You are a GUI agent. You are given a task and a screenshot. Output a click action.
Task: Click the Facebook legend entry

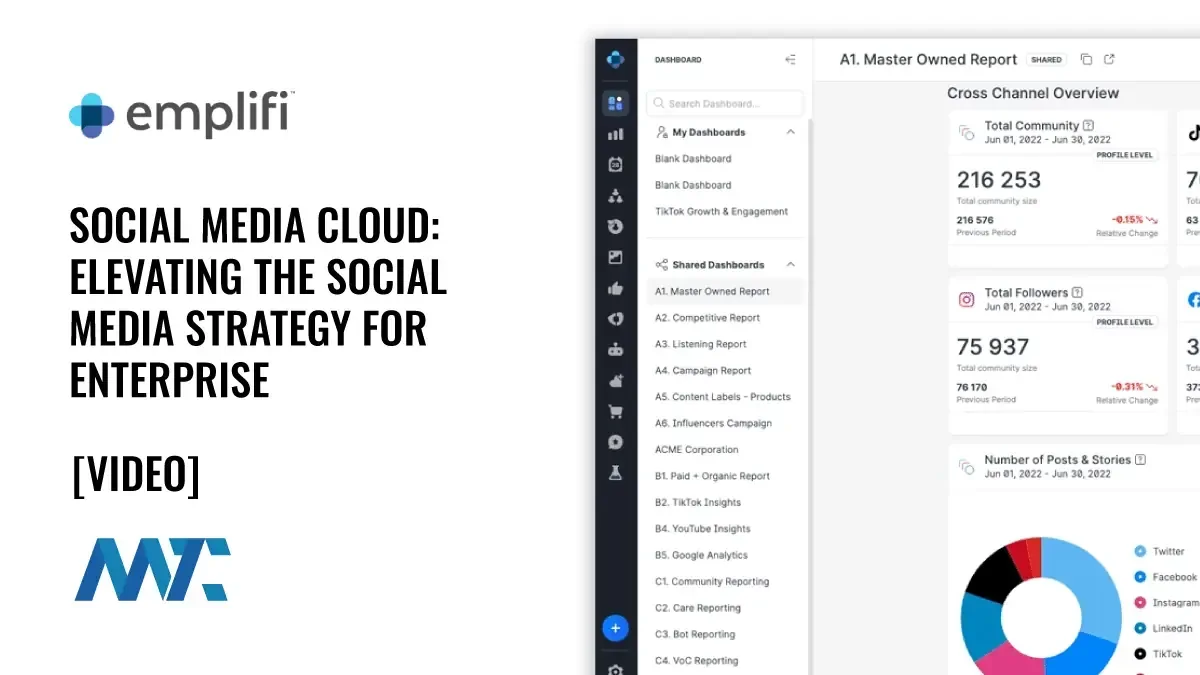(1165, 577)
